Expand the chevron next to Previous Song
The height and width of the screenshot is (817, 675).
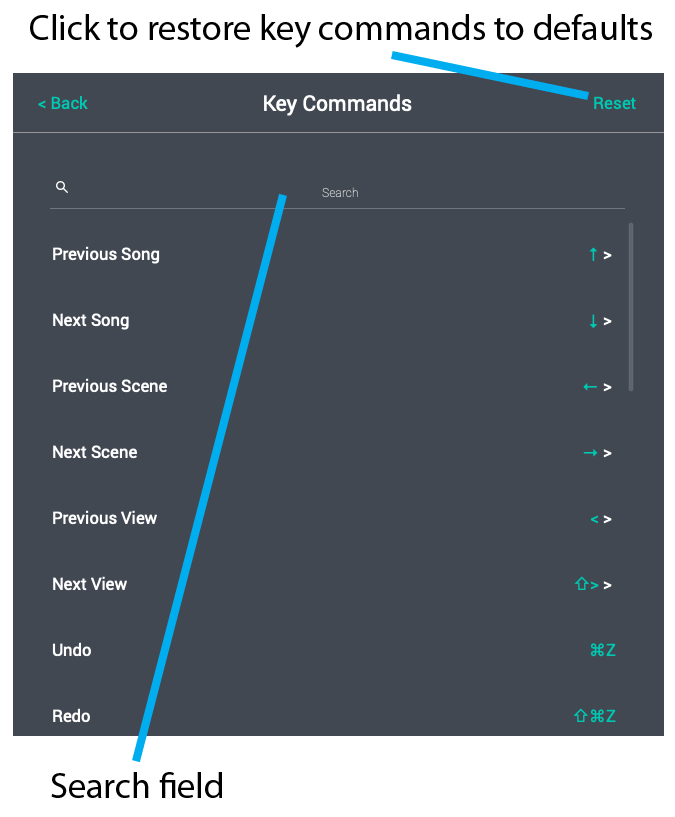coord(609,255)
